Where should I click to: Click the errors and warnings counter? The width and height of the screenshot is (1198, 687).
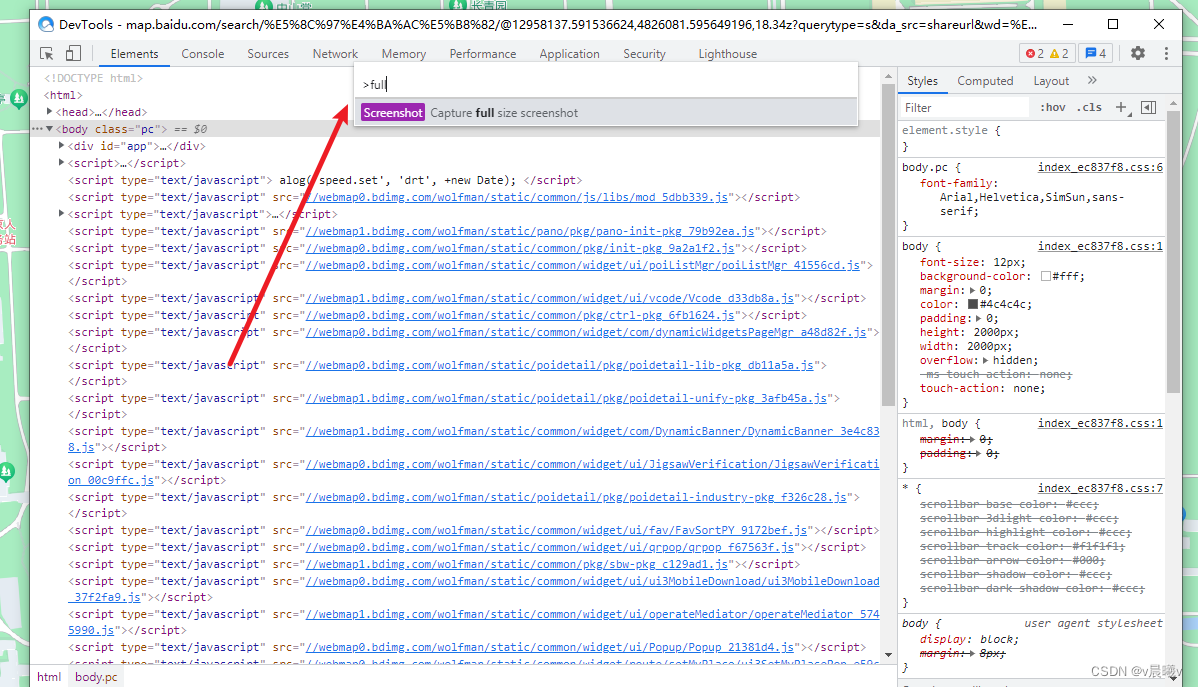(x=1047, y=53)
